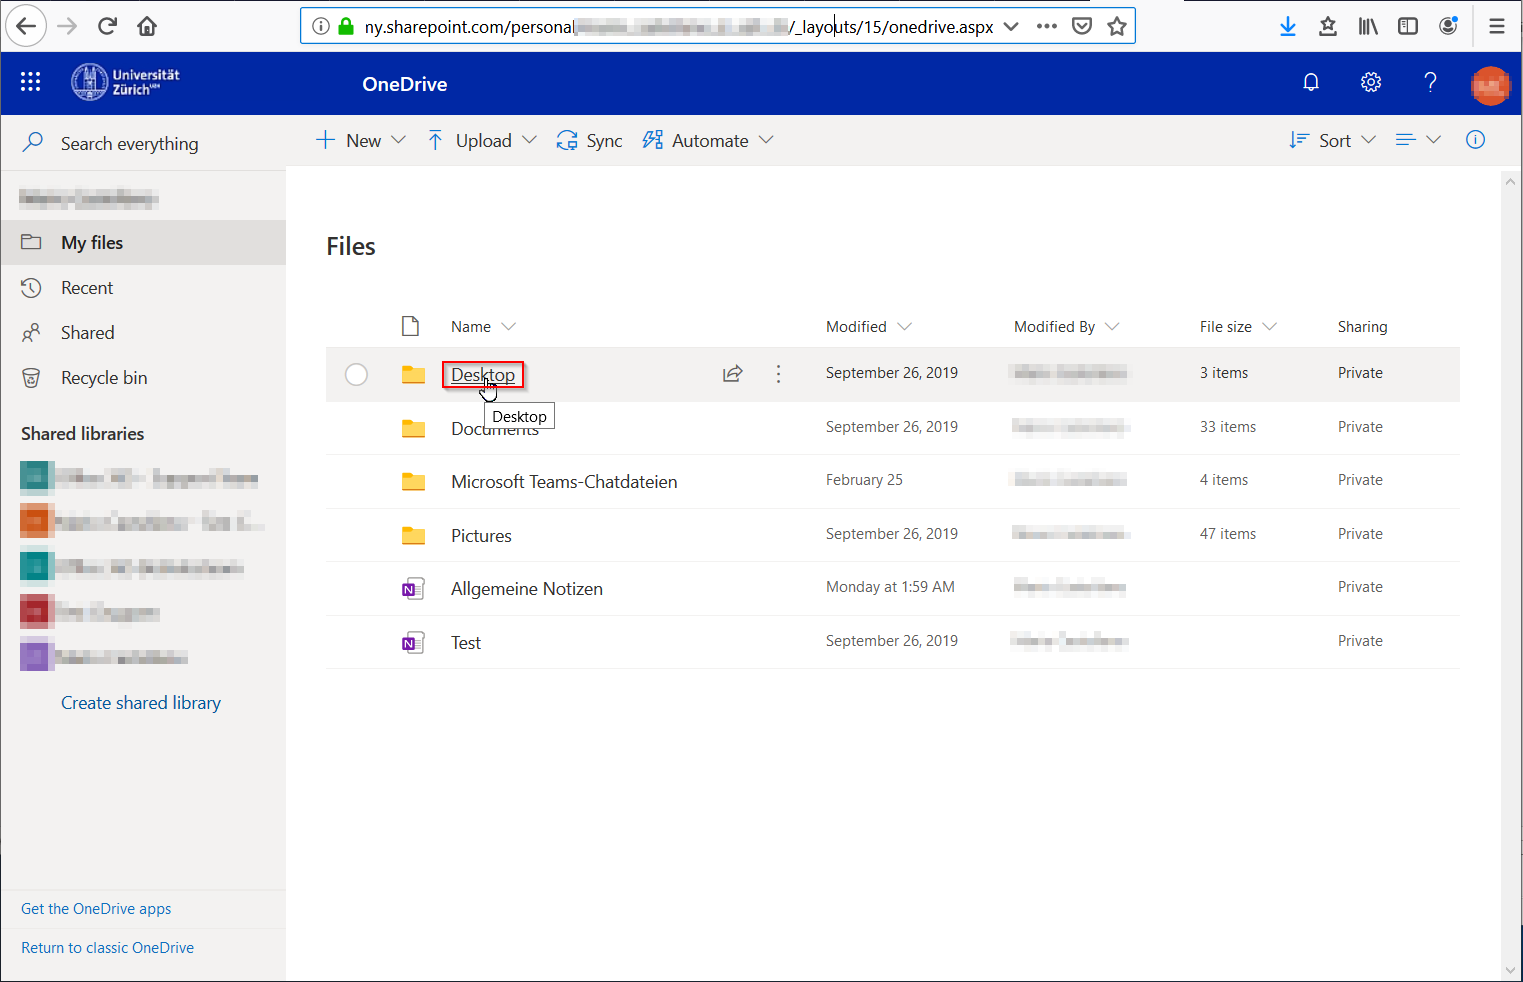
Task: Save page to Pocket
Action: (1082, 26)
